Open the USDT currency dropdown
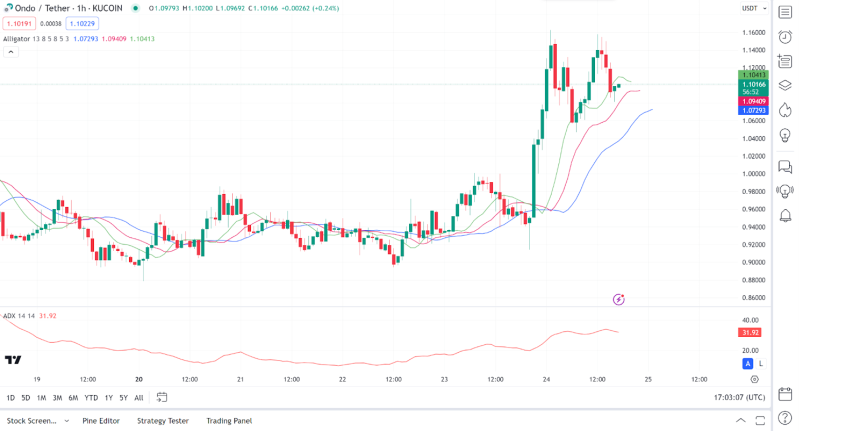This screenshot has width=860, height=431. pos(753,8)
